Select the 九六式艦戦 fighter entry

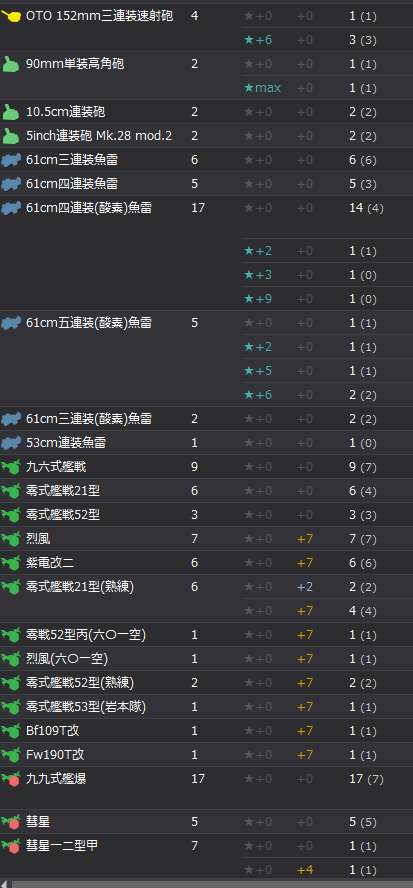pyautogui.click(x=56, y=467)
